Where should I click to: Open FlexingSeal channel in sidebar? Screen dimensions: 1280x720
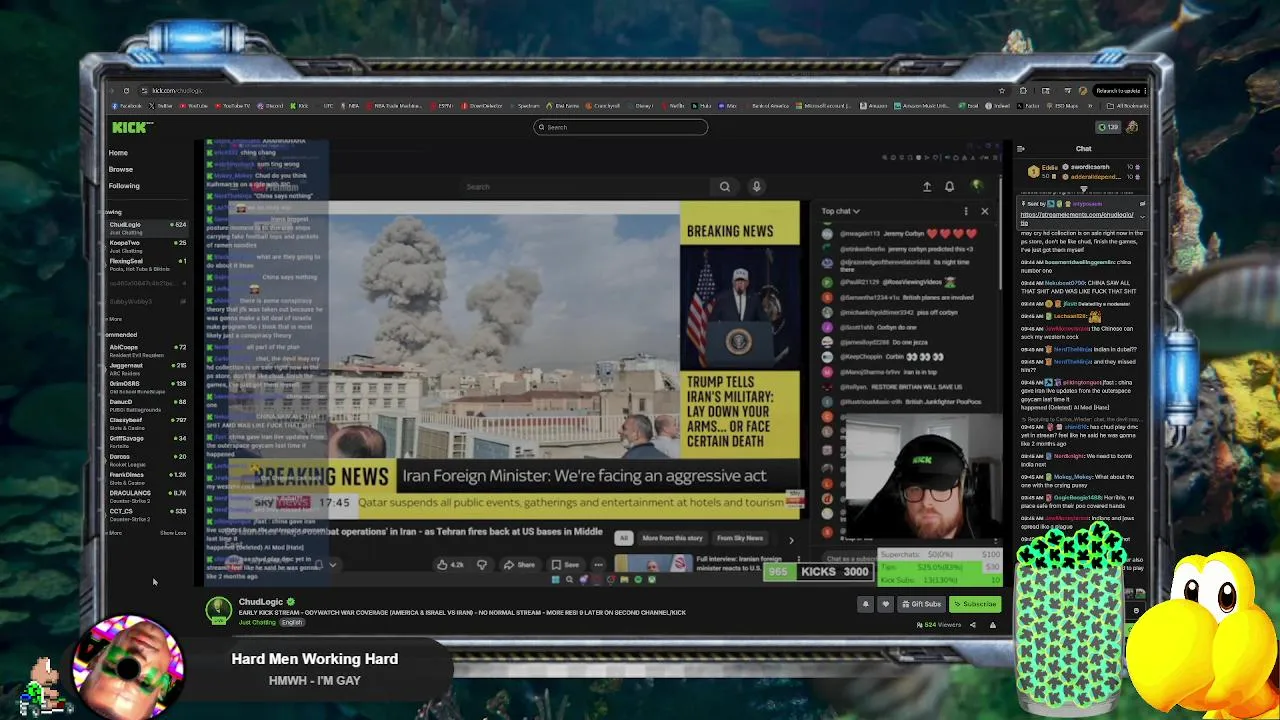pos(147,263)
